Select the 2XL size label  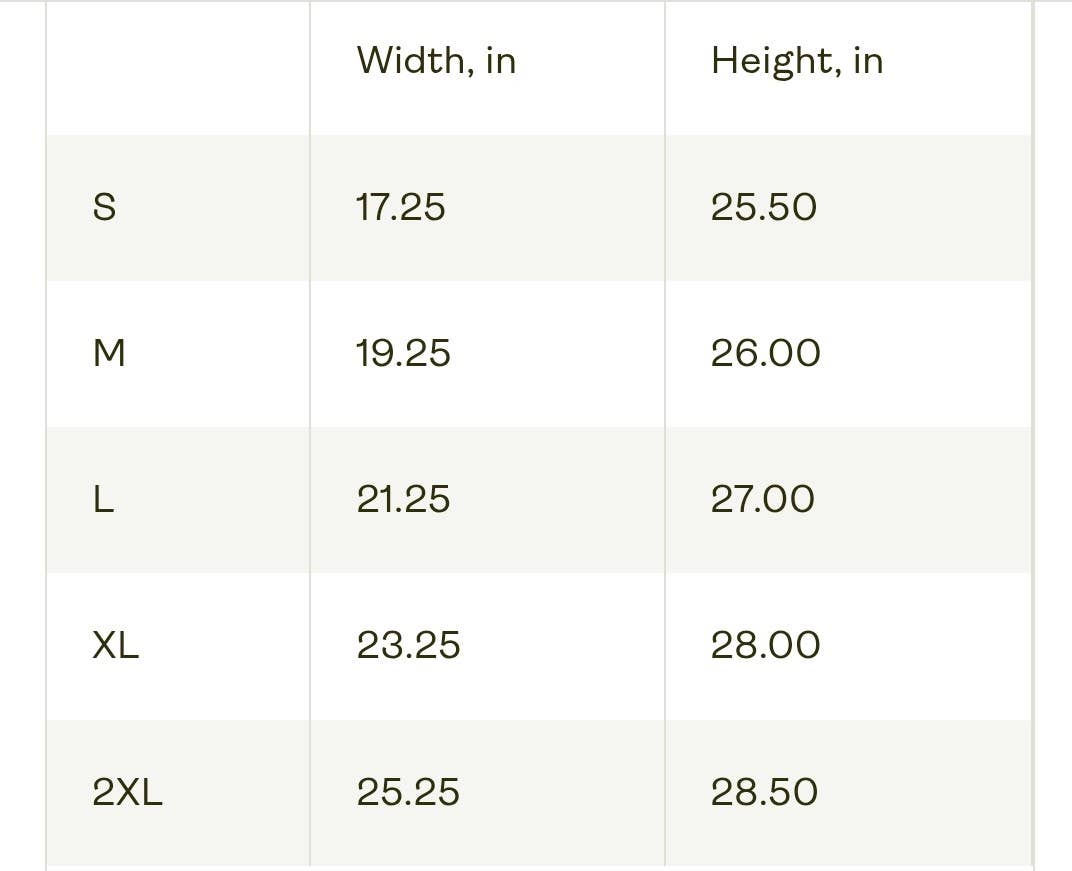pyautogui.click(x=127, y=792)
